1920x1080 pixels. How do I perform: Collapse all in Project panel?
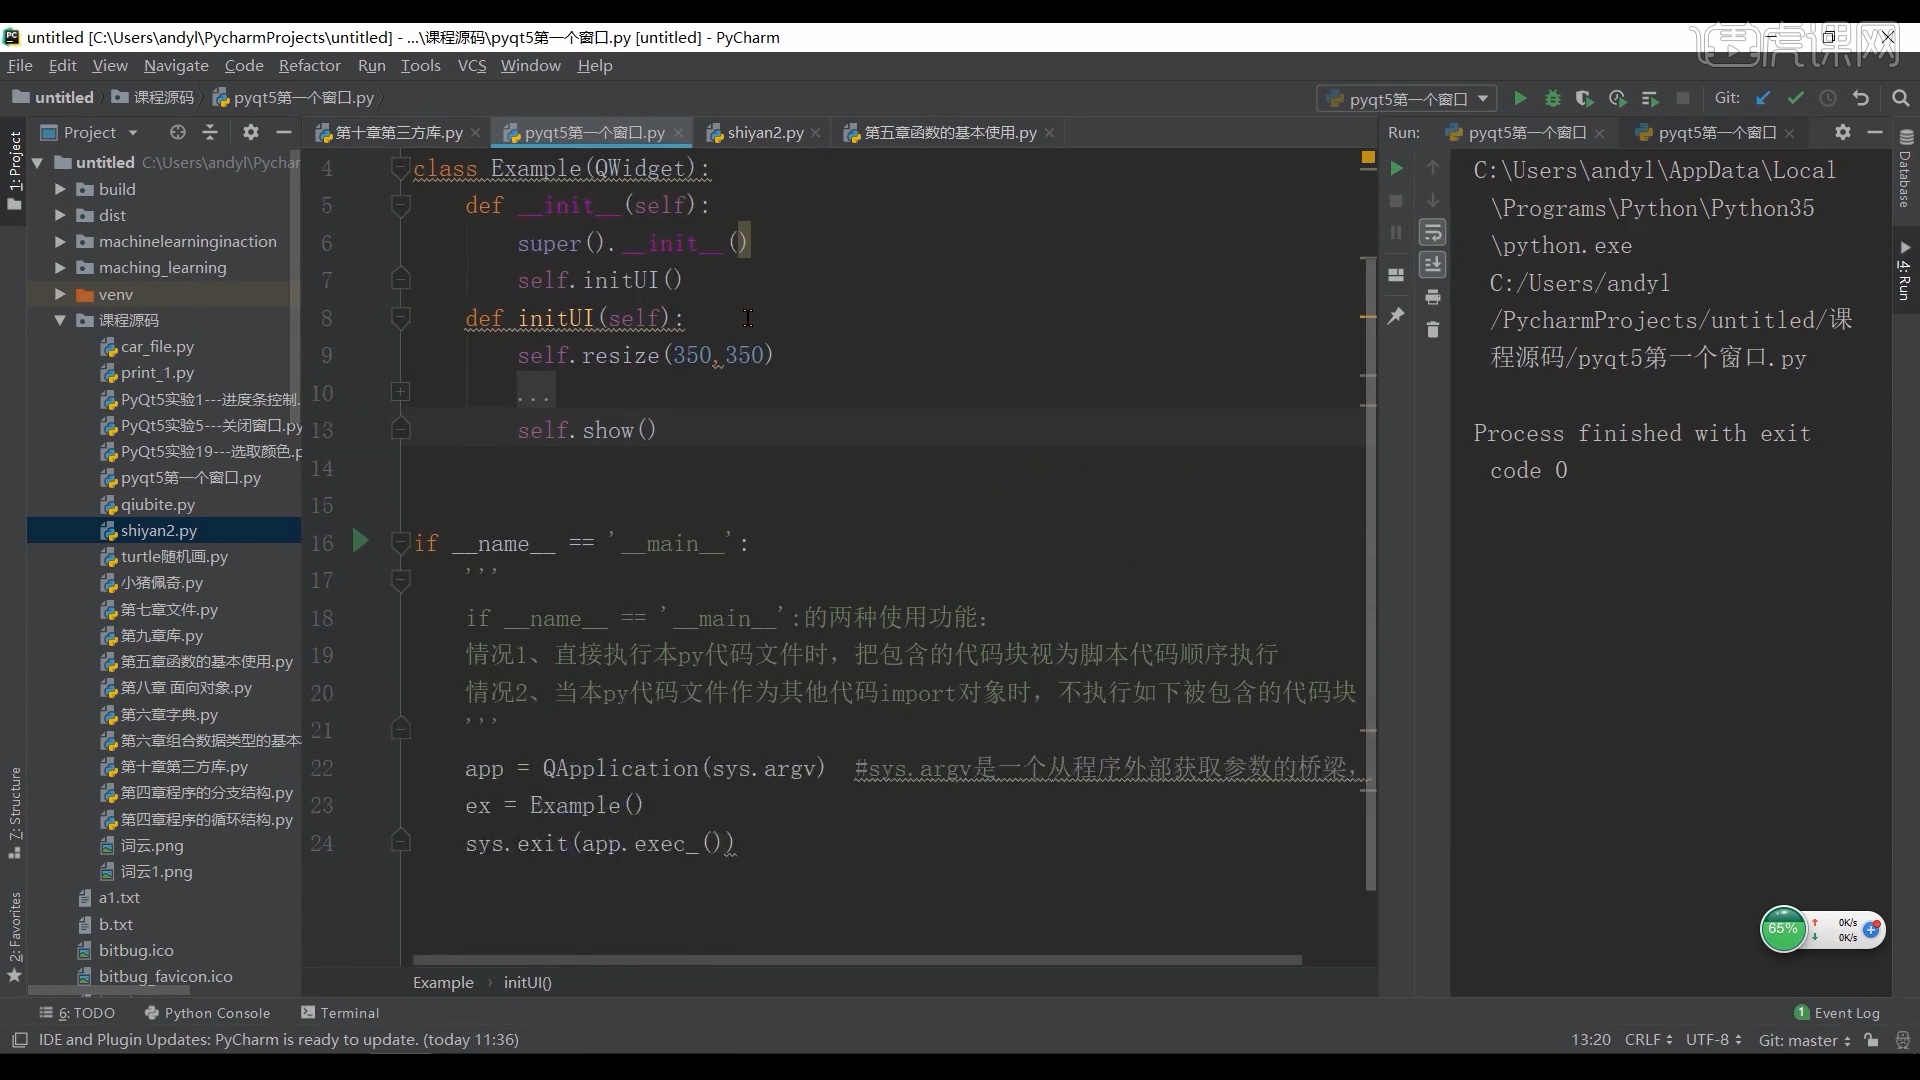[210, 132]
